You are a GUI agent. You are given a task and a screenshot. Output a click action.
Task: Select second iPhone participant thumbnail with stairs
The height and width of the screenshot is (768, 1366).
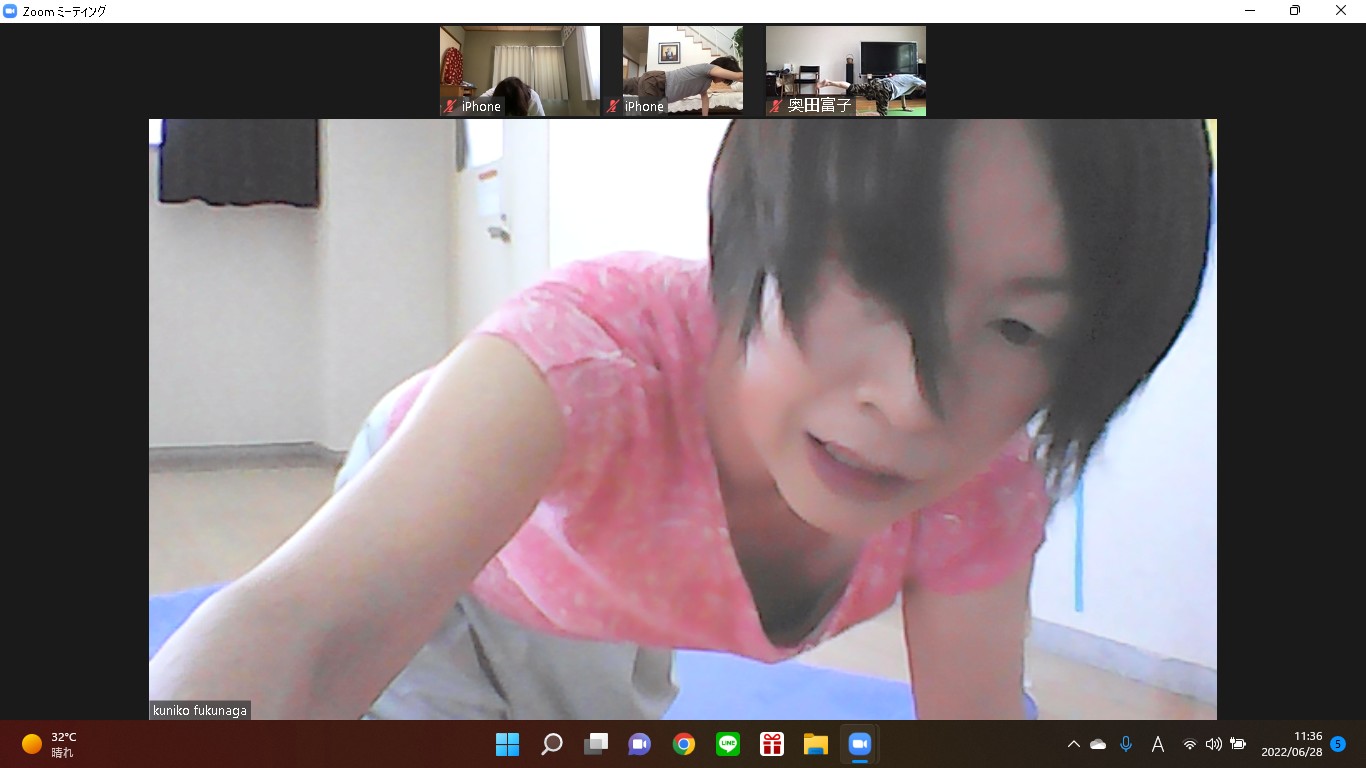[x=683, y=71]
